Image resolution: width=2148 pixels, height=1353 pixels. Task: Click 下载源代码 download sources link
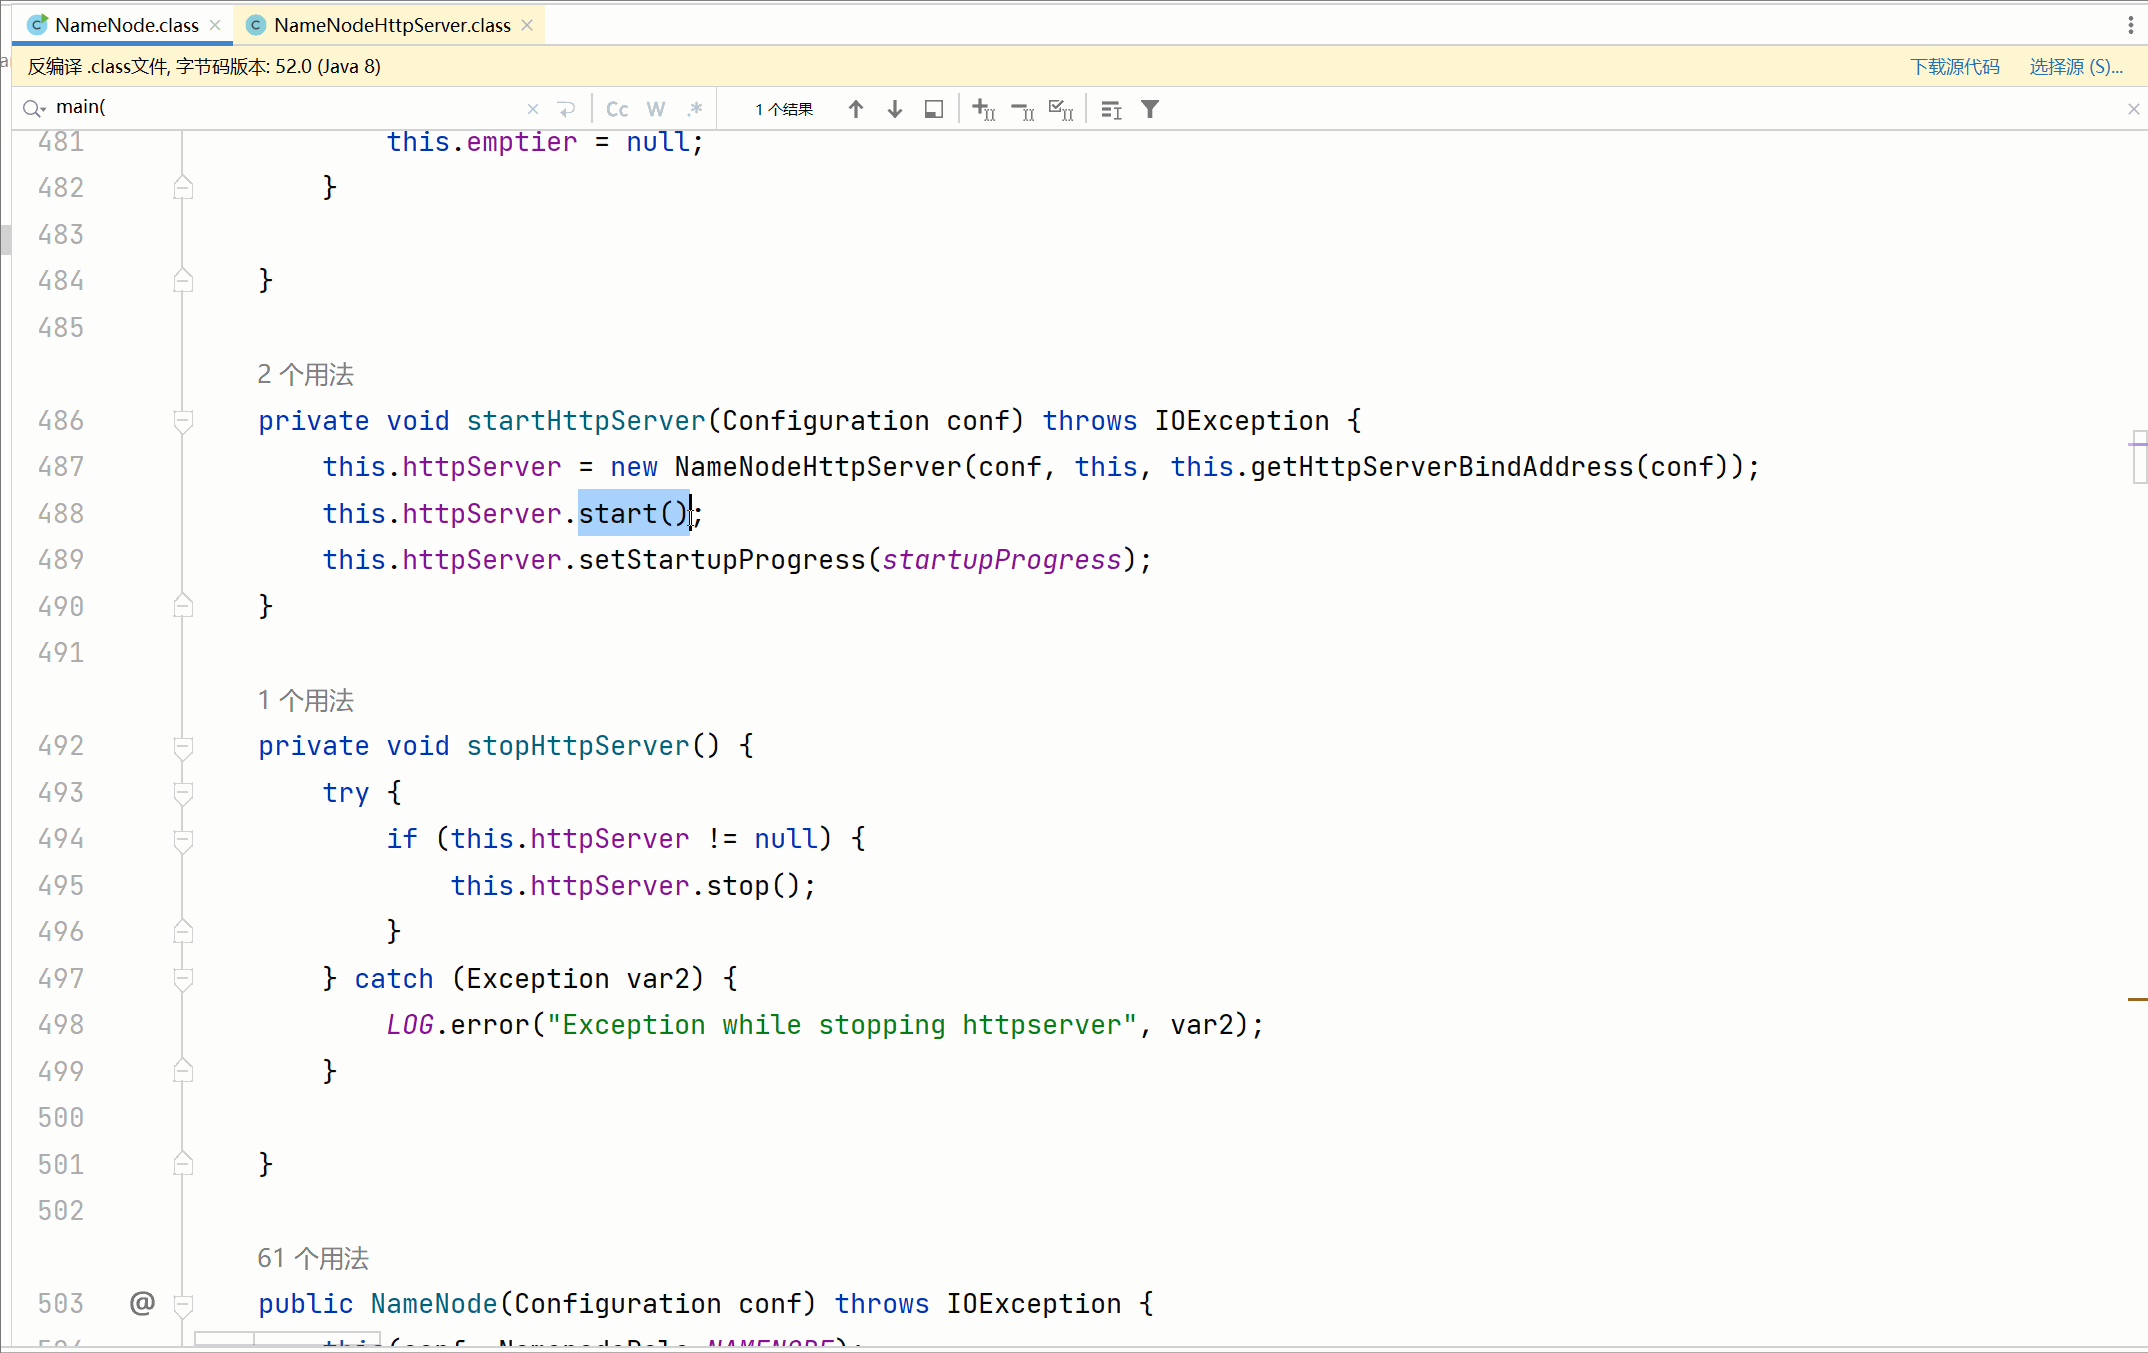[x=1954, y=67]
